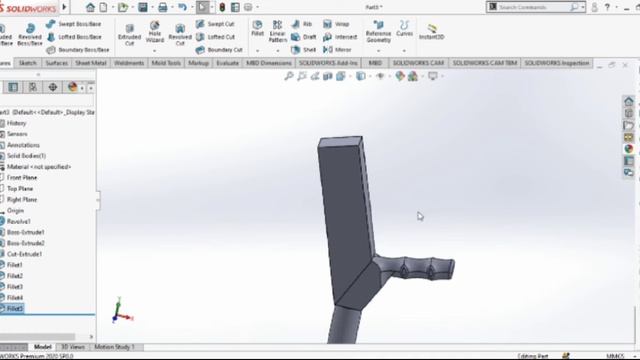Image resolution: width=640 pixels, height=360 pixels.
Task: Select the Linear Pattern tool
Action: click(x=278, y=31)
